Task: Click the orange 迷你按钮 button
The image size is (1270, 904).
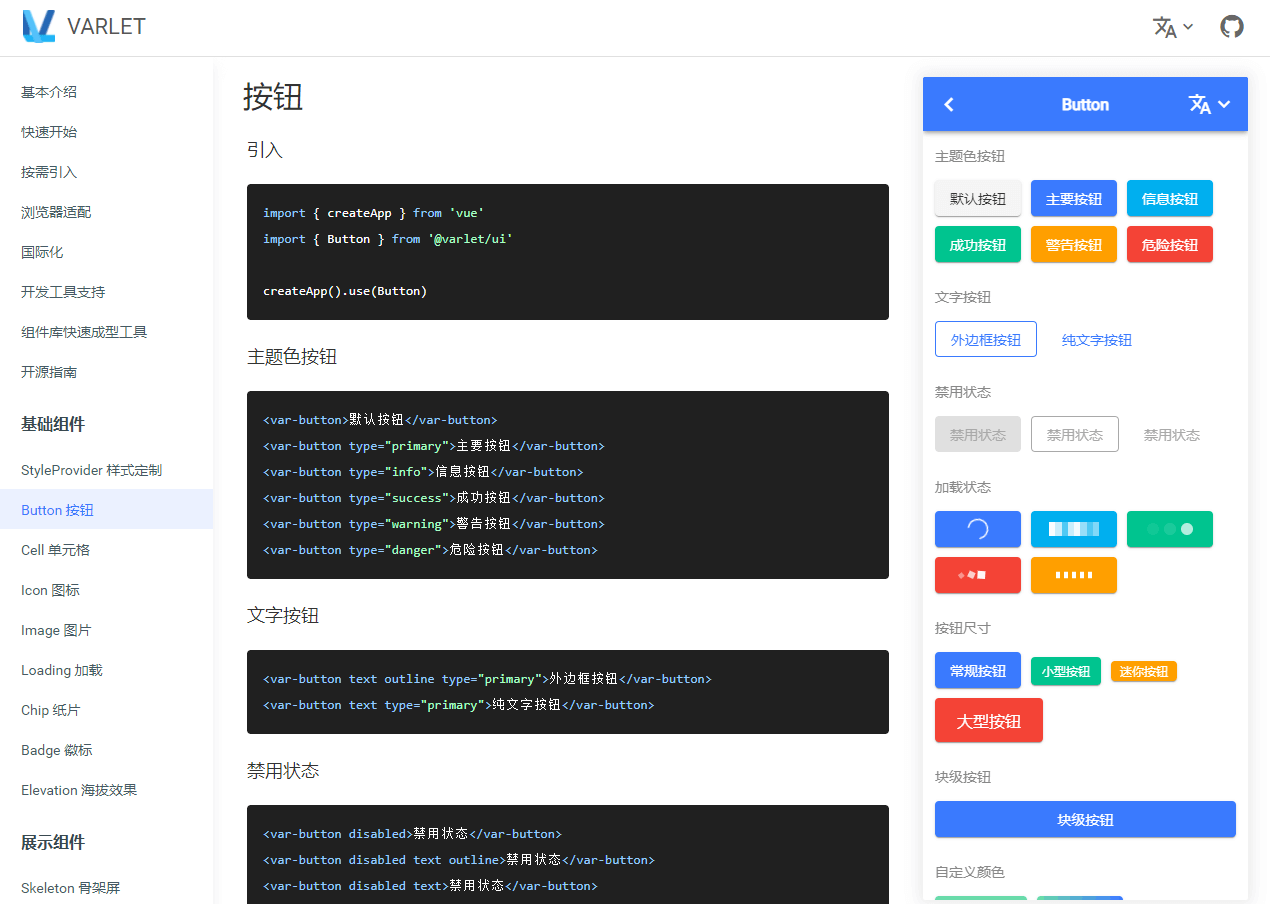Action: [1144, 671]
